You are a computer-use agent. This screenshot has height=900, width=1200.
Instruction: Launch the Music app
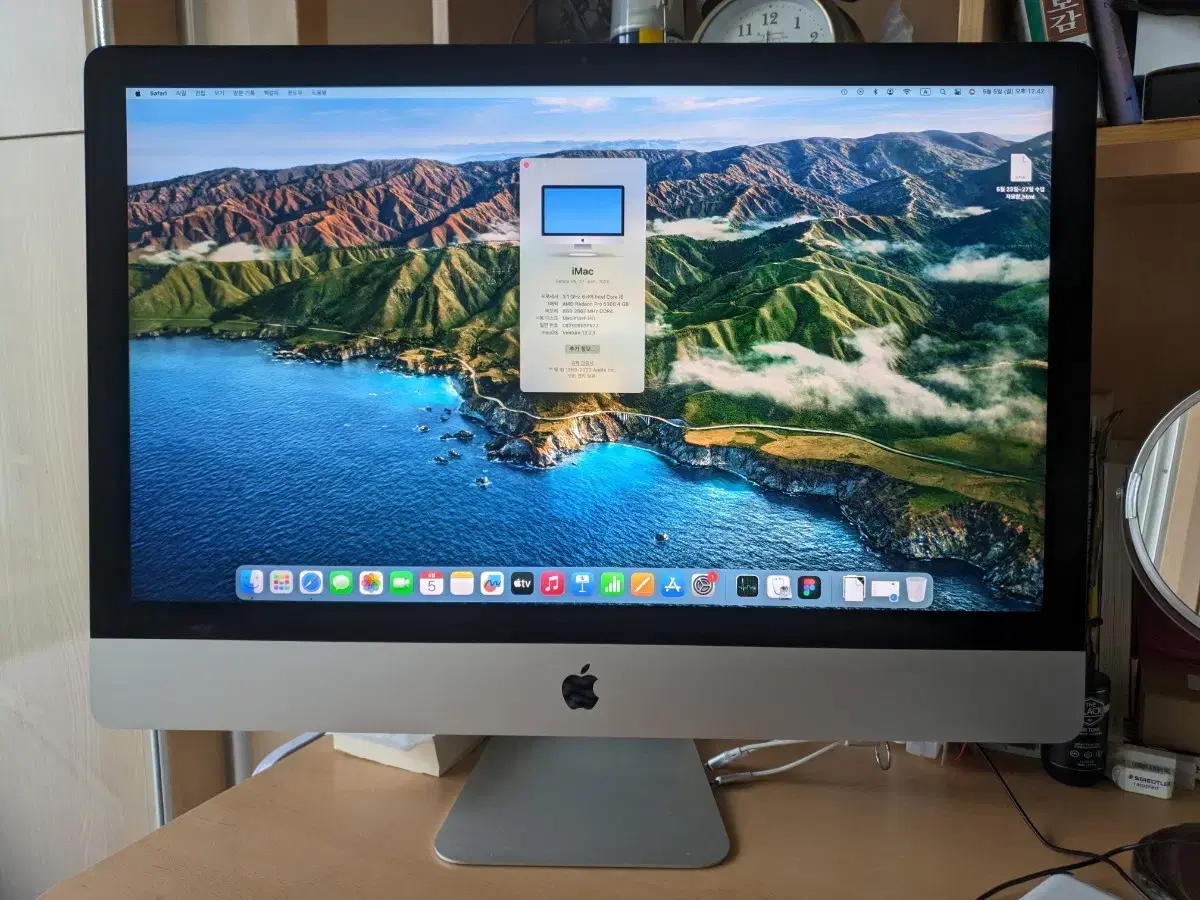click(552, 583)
